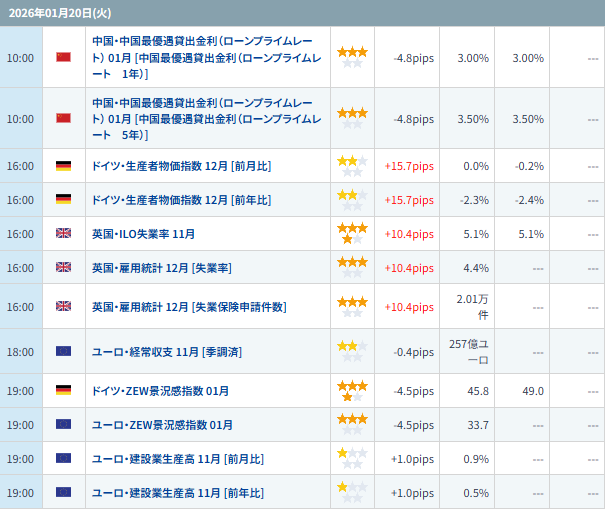Click the 2026年01月20日(火) date header
Viewport: 609px width, 513px height.
click(51, 11)
